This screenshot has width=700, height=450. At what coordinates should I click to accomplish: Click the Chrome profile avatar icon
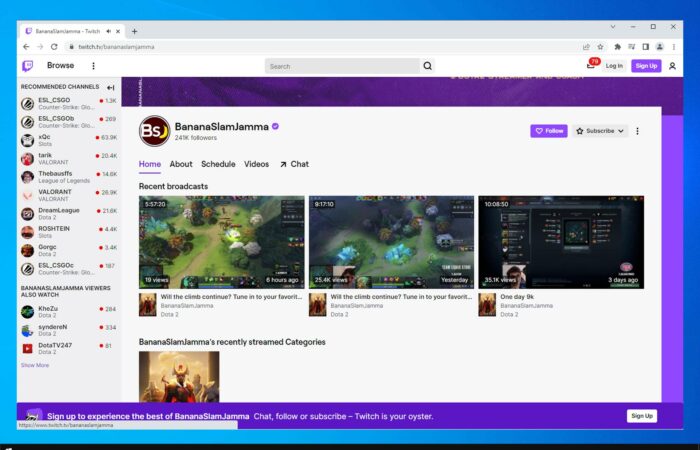[x=659, y=47]
